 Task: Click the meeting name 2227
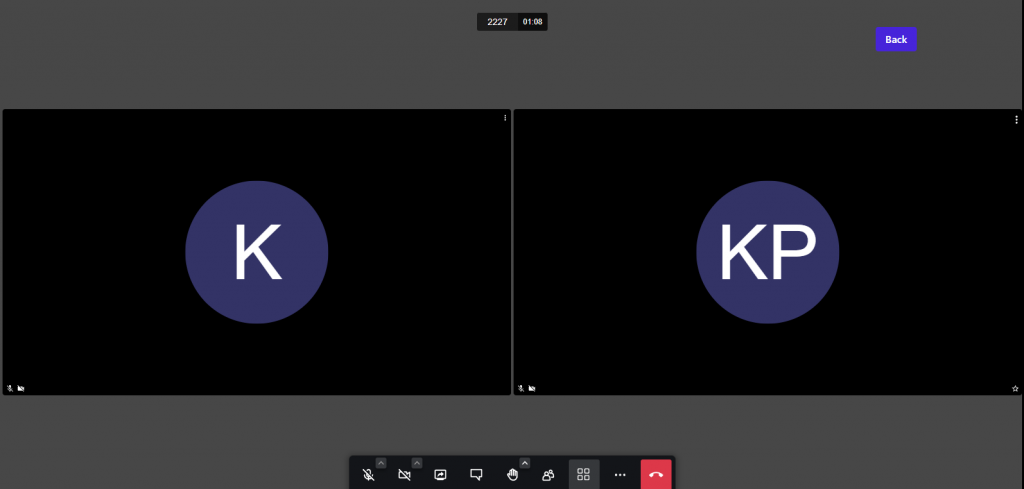tap(498, 22)
